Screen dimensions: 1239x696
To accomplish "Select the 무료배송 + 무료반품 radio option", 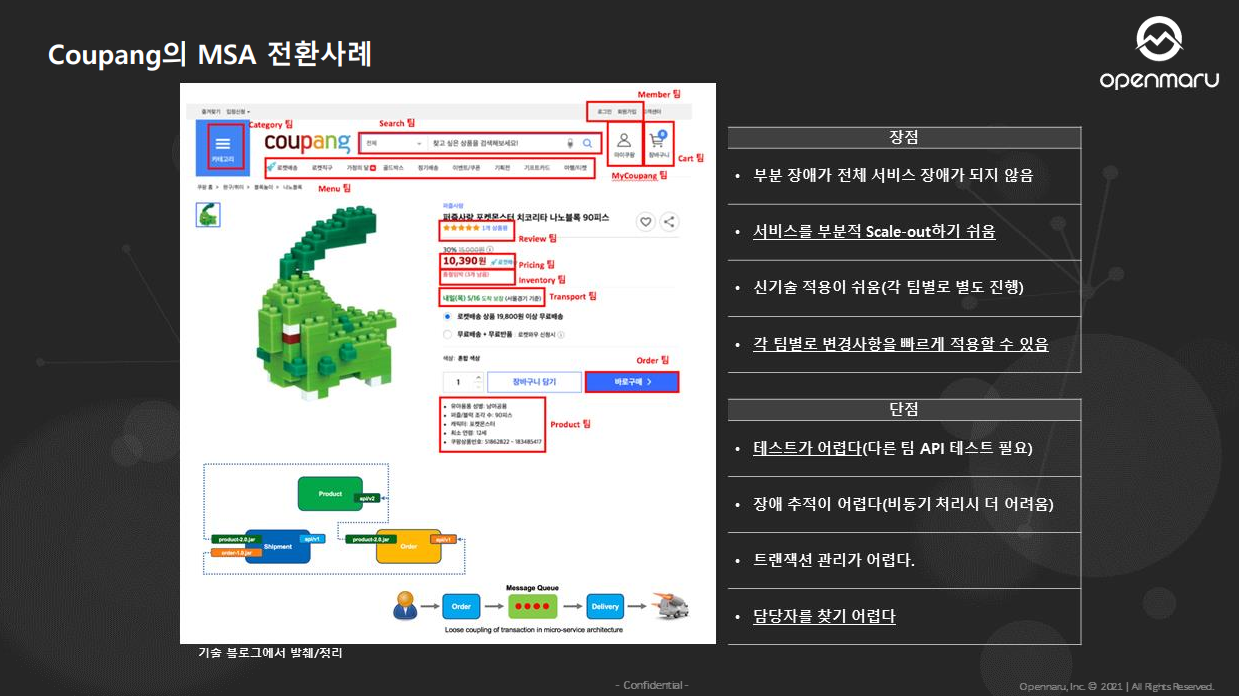I will point(447,335).
